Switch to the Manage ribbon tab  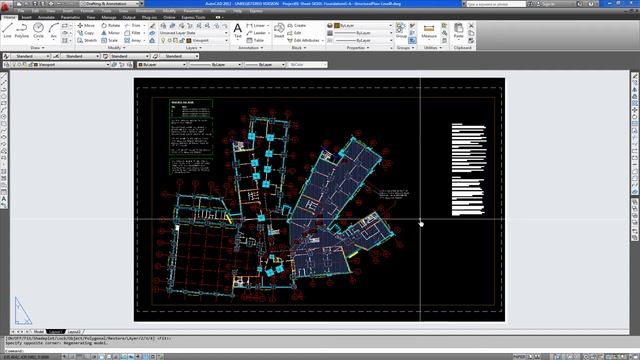(x=109, y=17)
